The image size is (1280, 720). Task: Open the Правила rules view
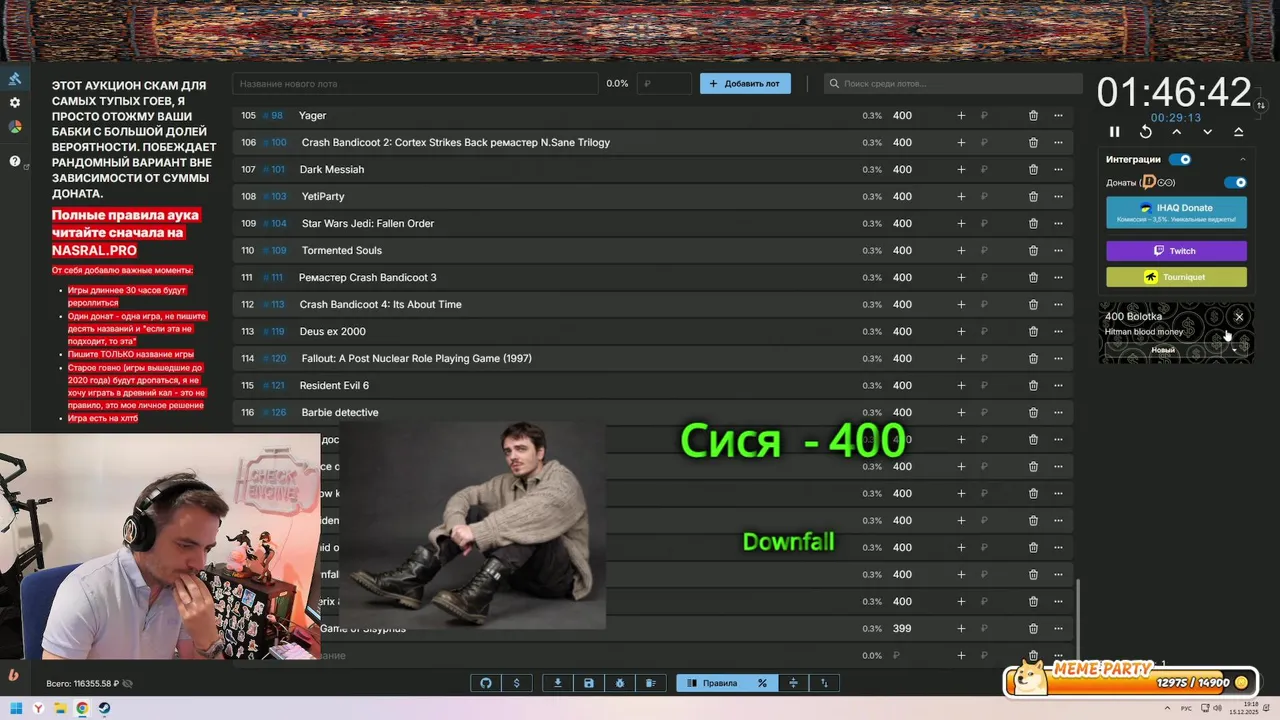tap(712, 683)
